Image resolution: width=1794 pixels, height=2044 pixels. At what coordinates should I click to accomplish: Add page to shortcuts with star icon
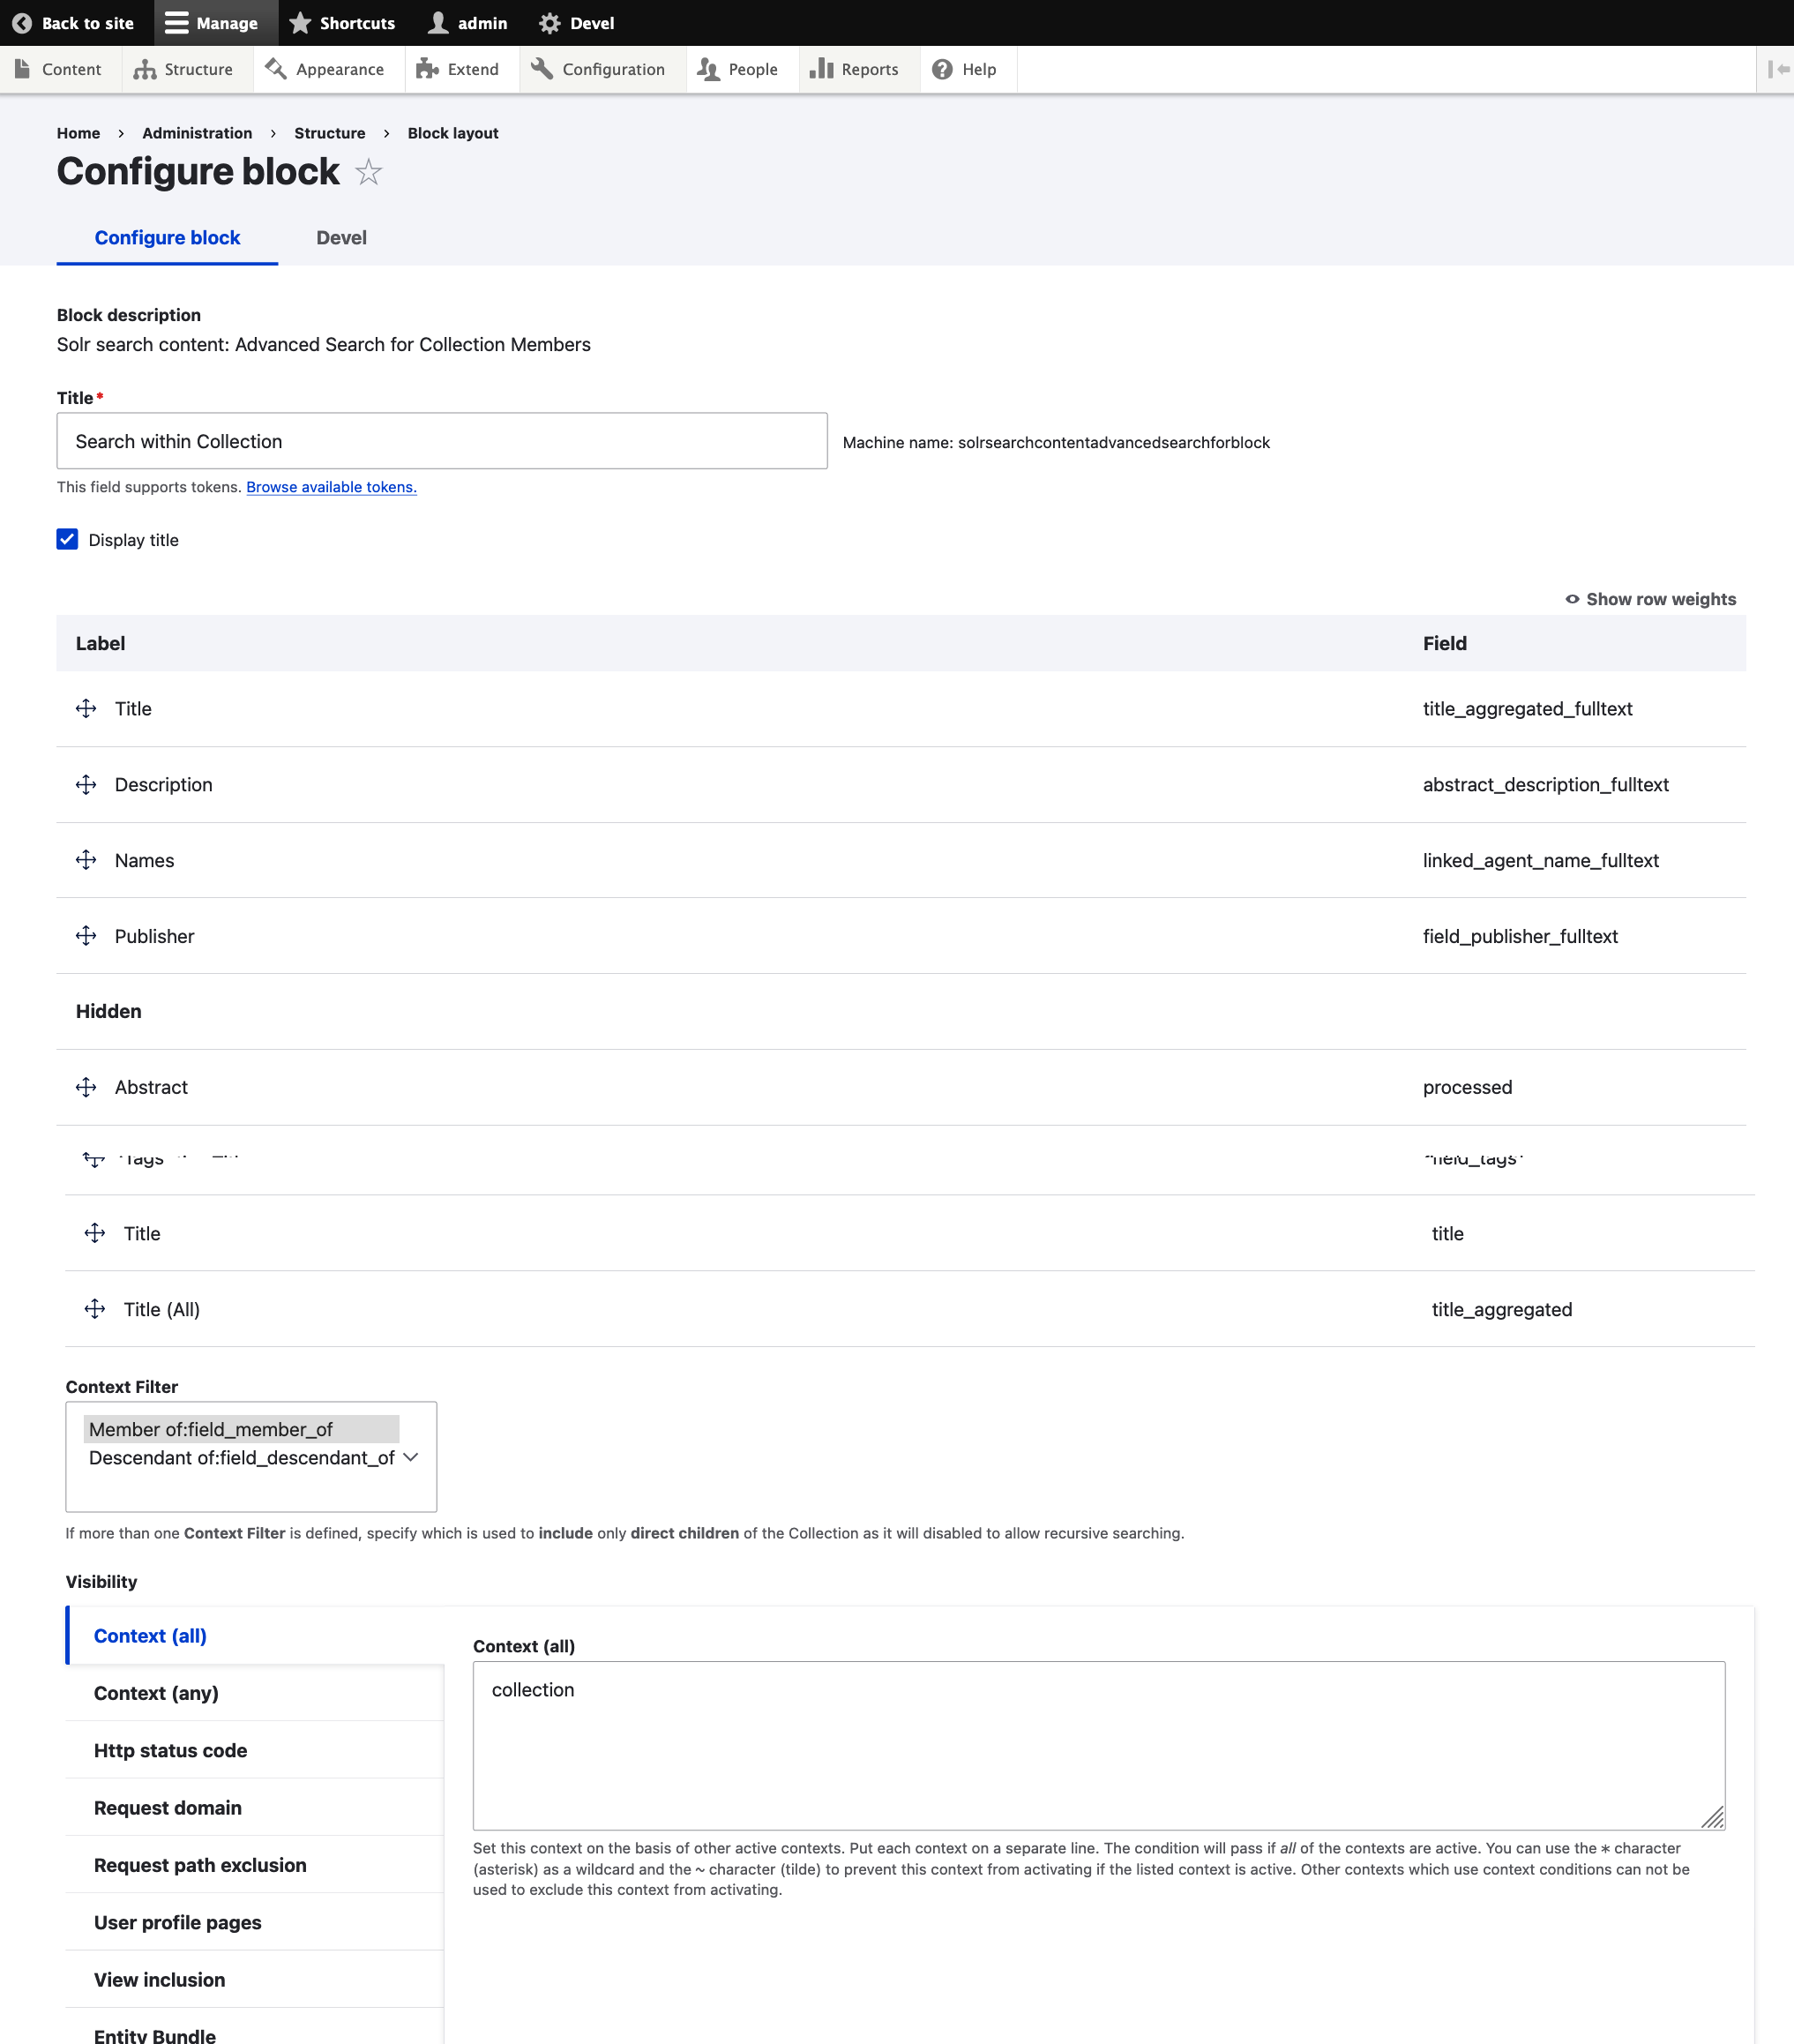tap(369, 172)
